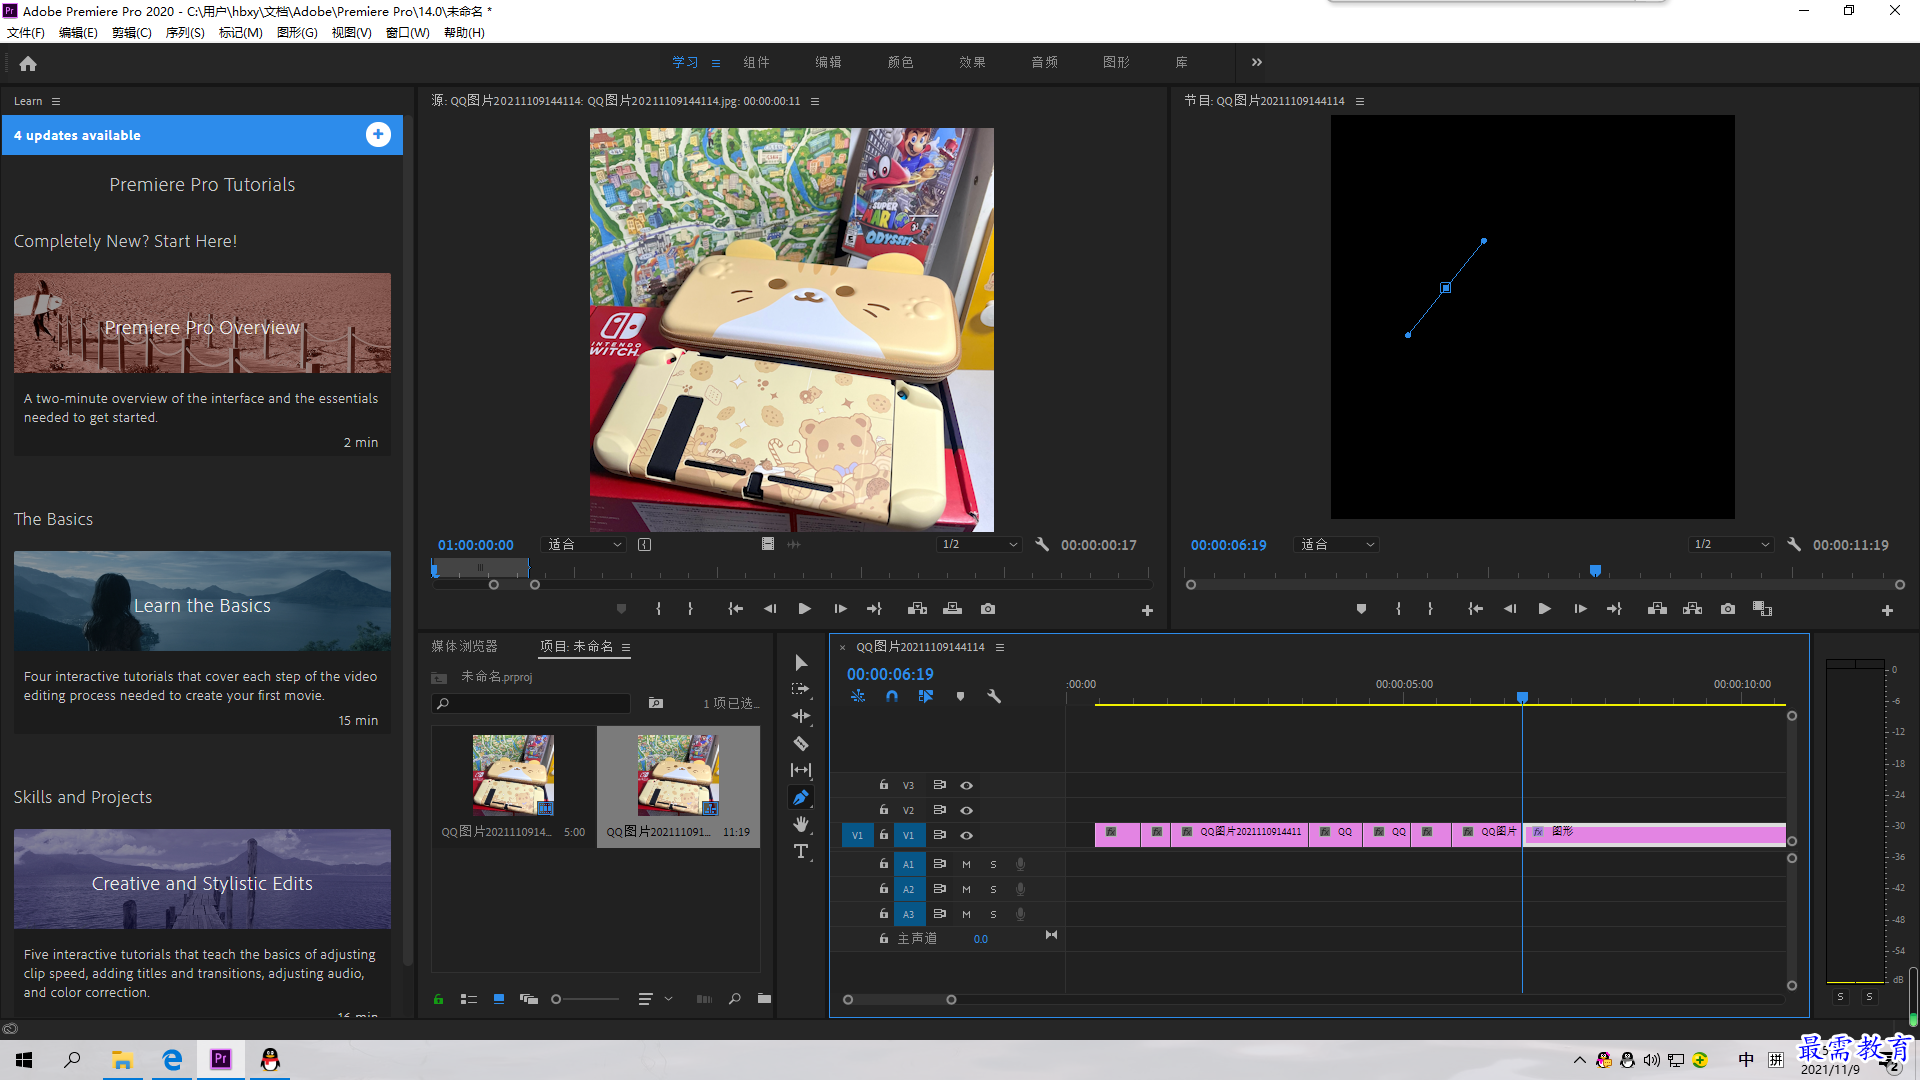Click the Home icon
Viewport: 1920px width, 1080px height.
click(28, 63)
